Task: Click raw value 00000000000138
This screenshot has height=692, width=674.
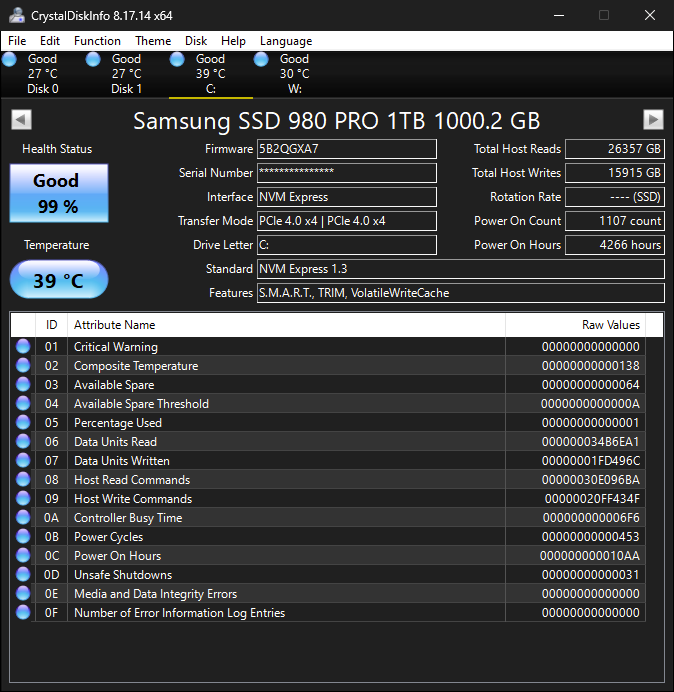Action: click(590, 366)
